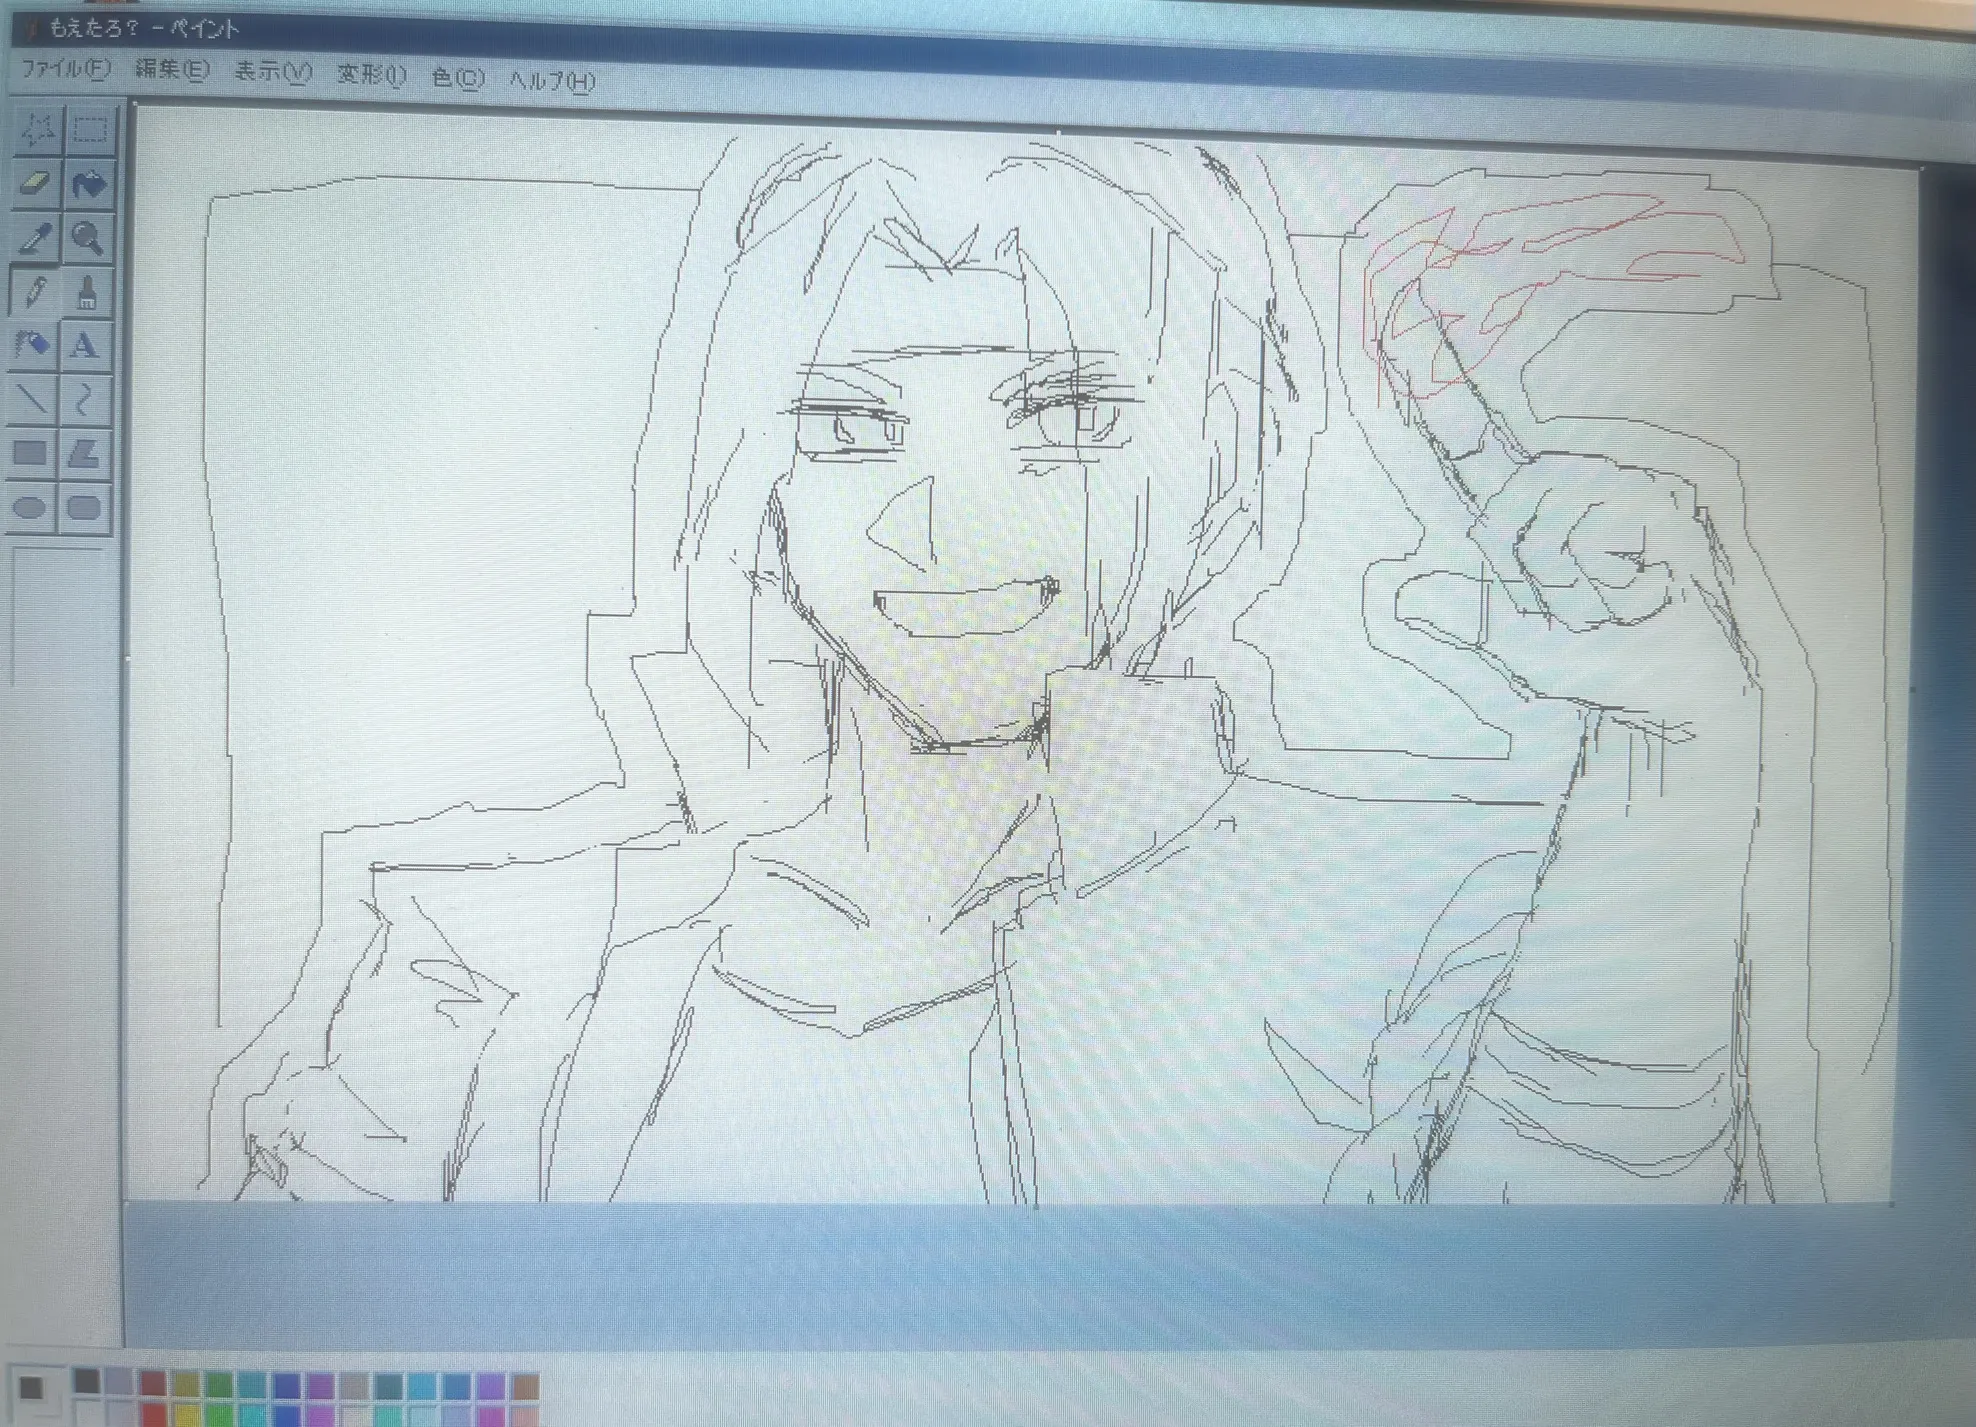The image size is (1976, 1427).
Task: Pick the dark red palette swatch
Action: tap(152, 1384)
